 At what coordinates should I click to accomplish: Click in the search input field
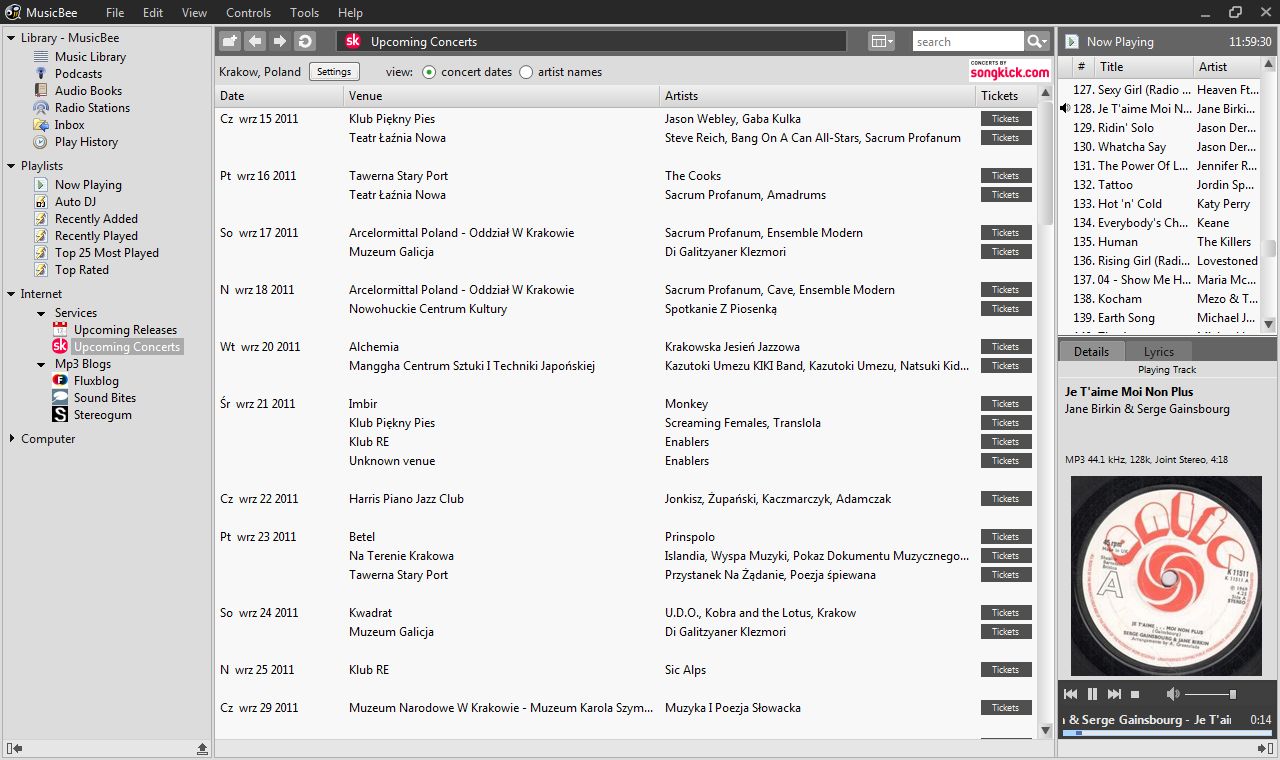[x=968, y=41]
